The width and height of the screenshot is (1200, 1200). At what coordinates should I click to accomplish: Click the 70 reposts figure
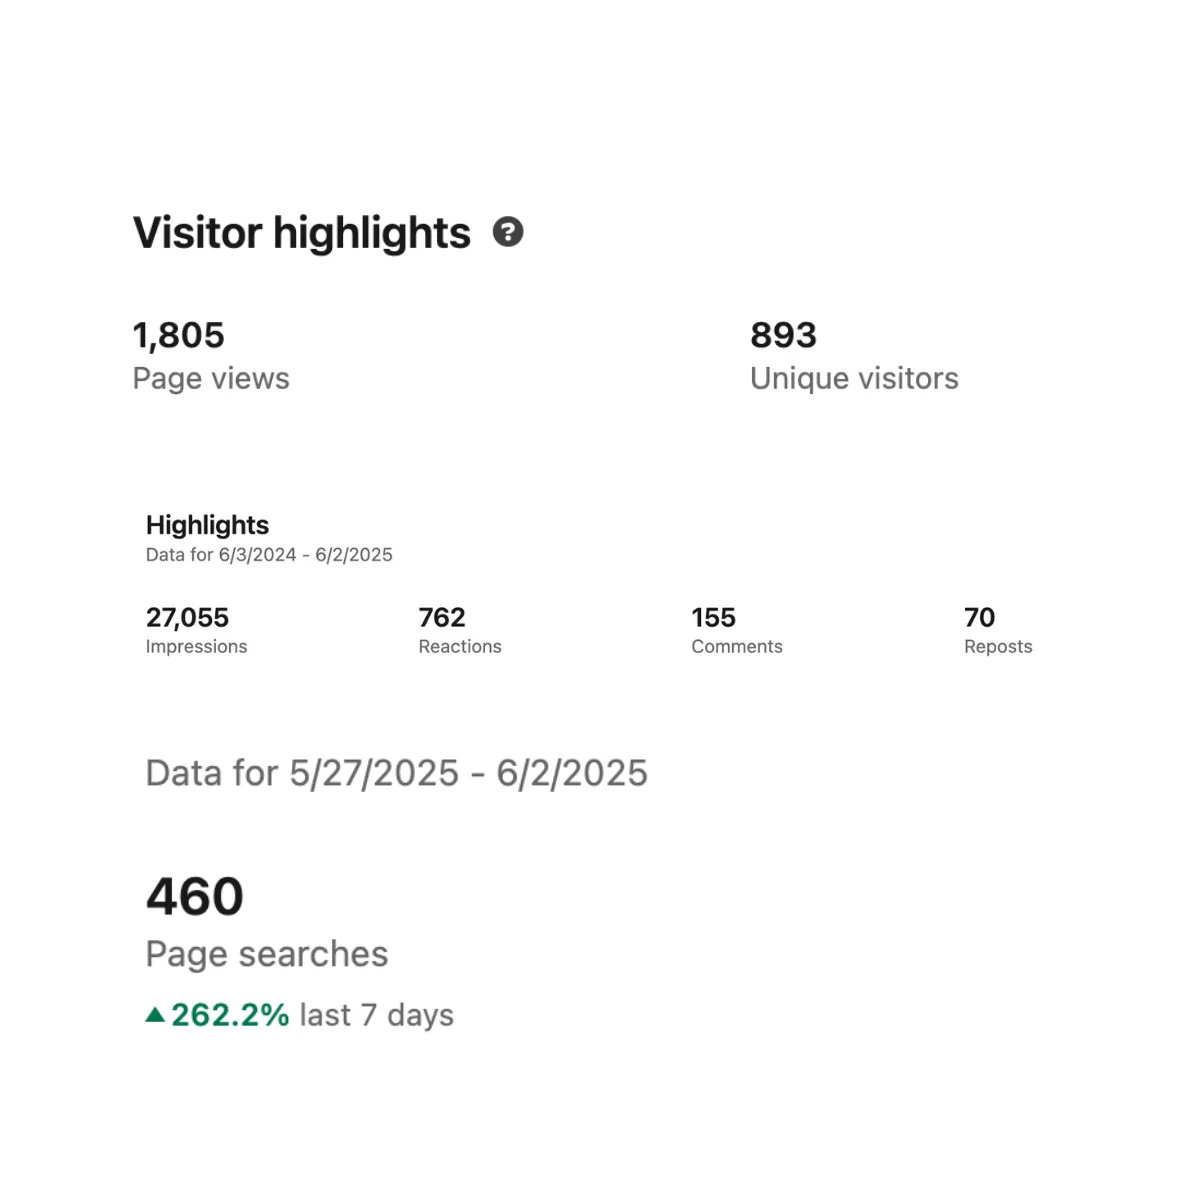pos(979,617)
